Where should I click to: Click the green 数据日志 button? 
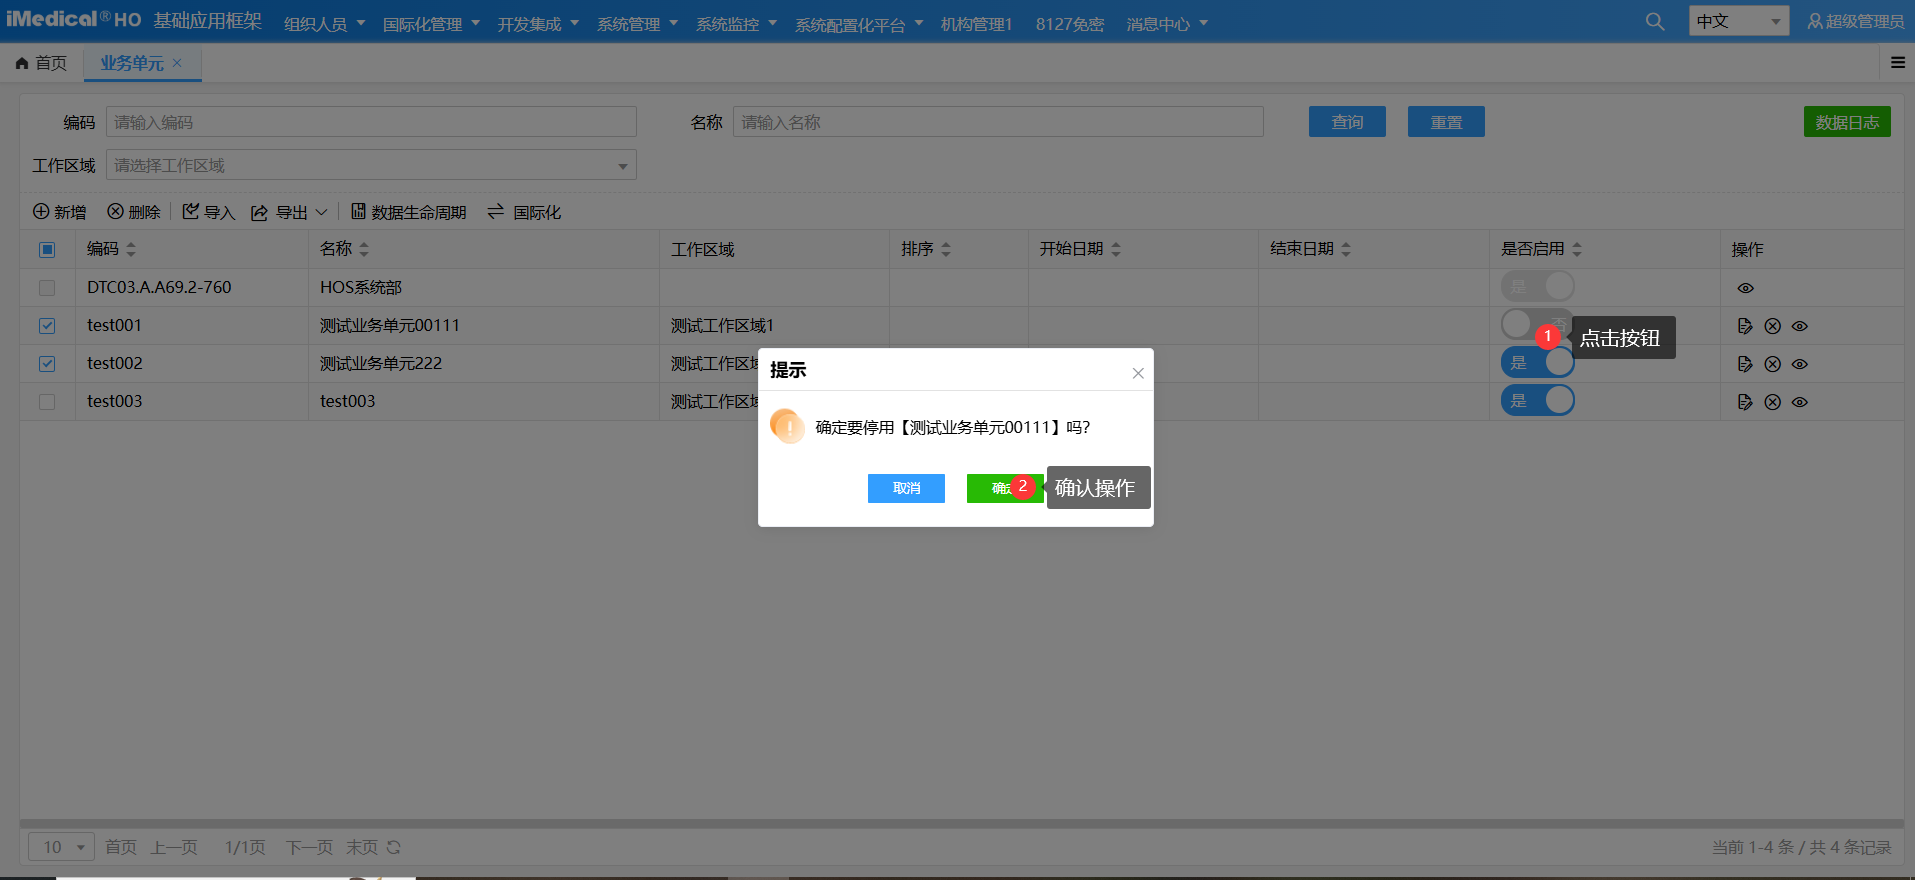pyautogui.click(x=1847, y=122)
